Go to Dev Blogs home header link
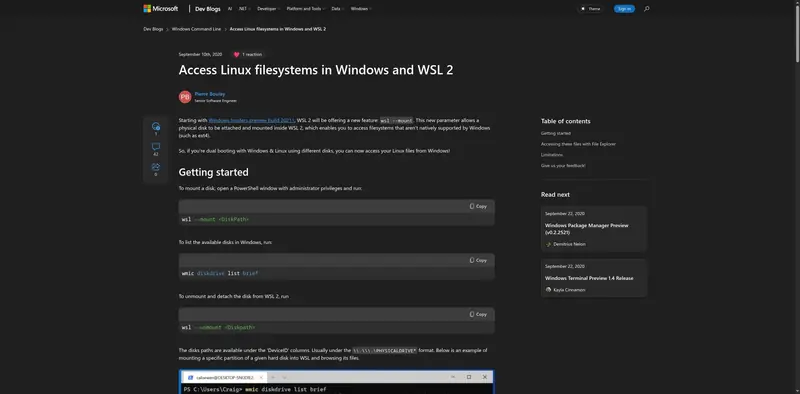The height and width of the screenshot is (394, 800). click(x=207, y=9)
